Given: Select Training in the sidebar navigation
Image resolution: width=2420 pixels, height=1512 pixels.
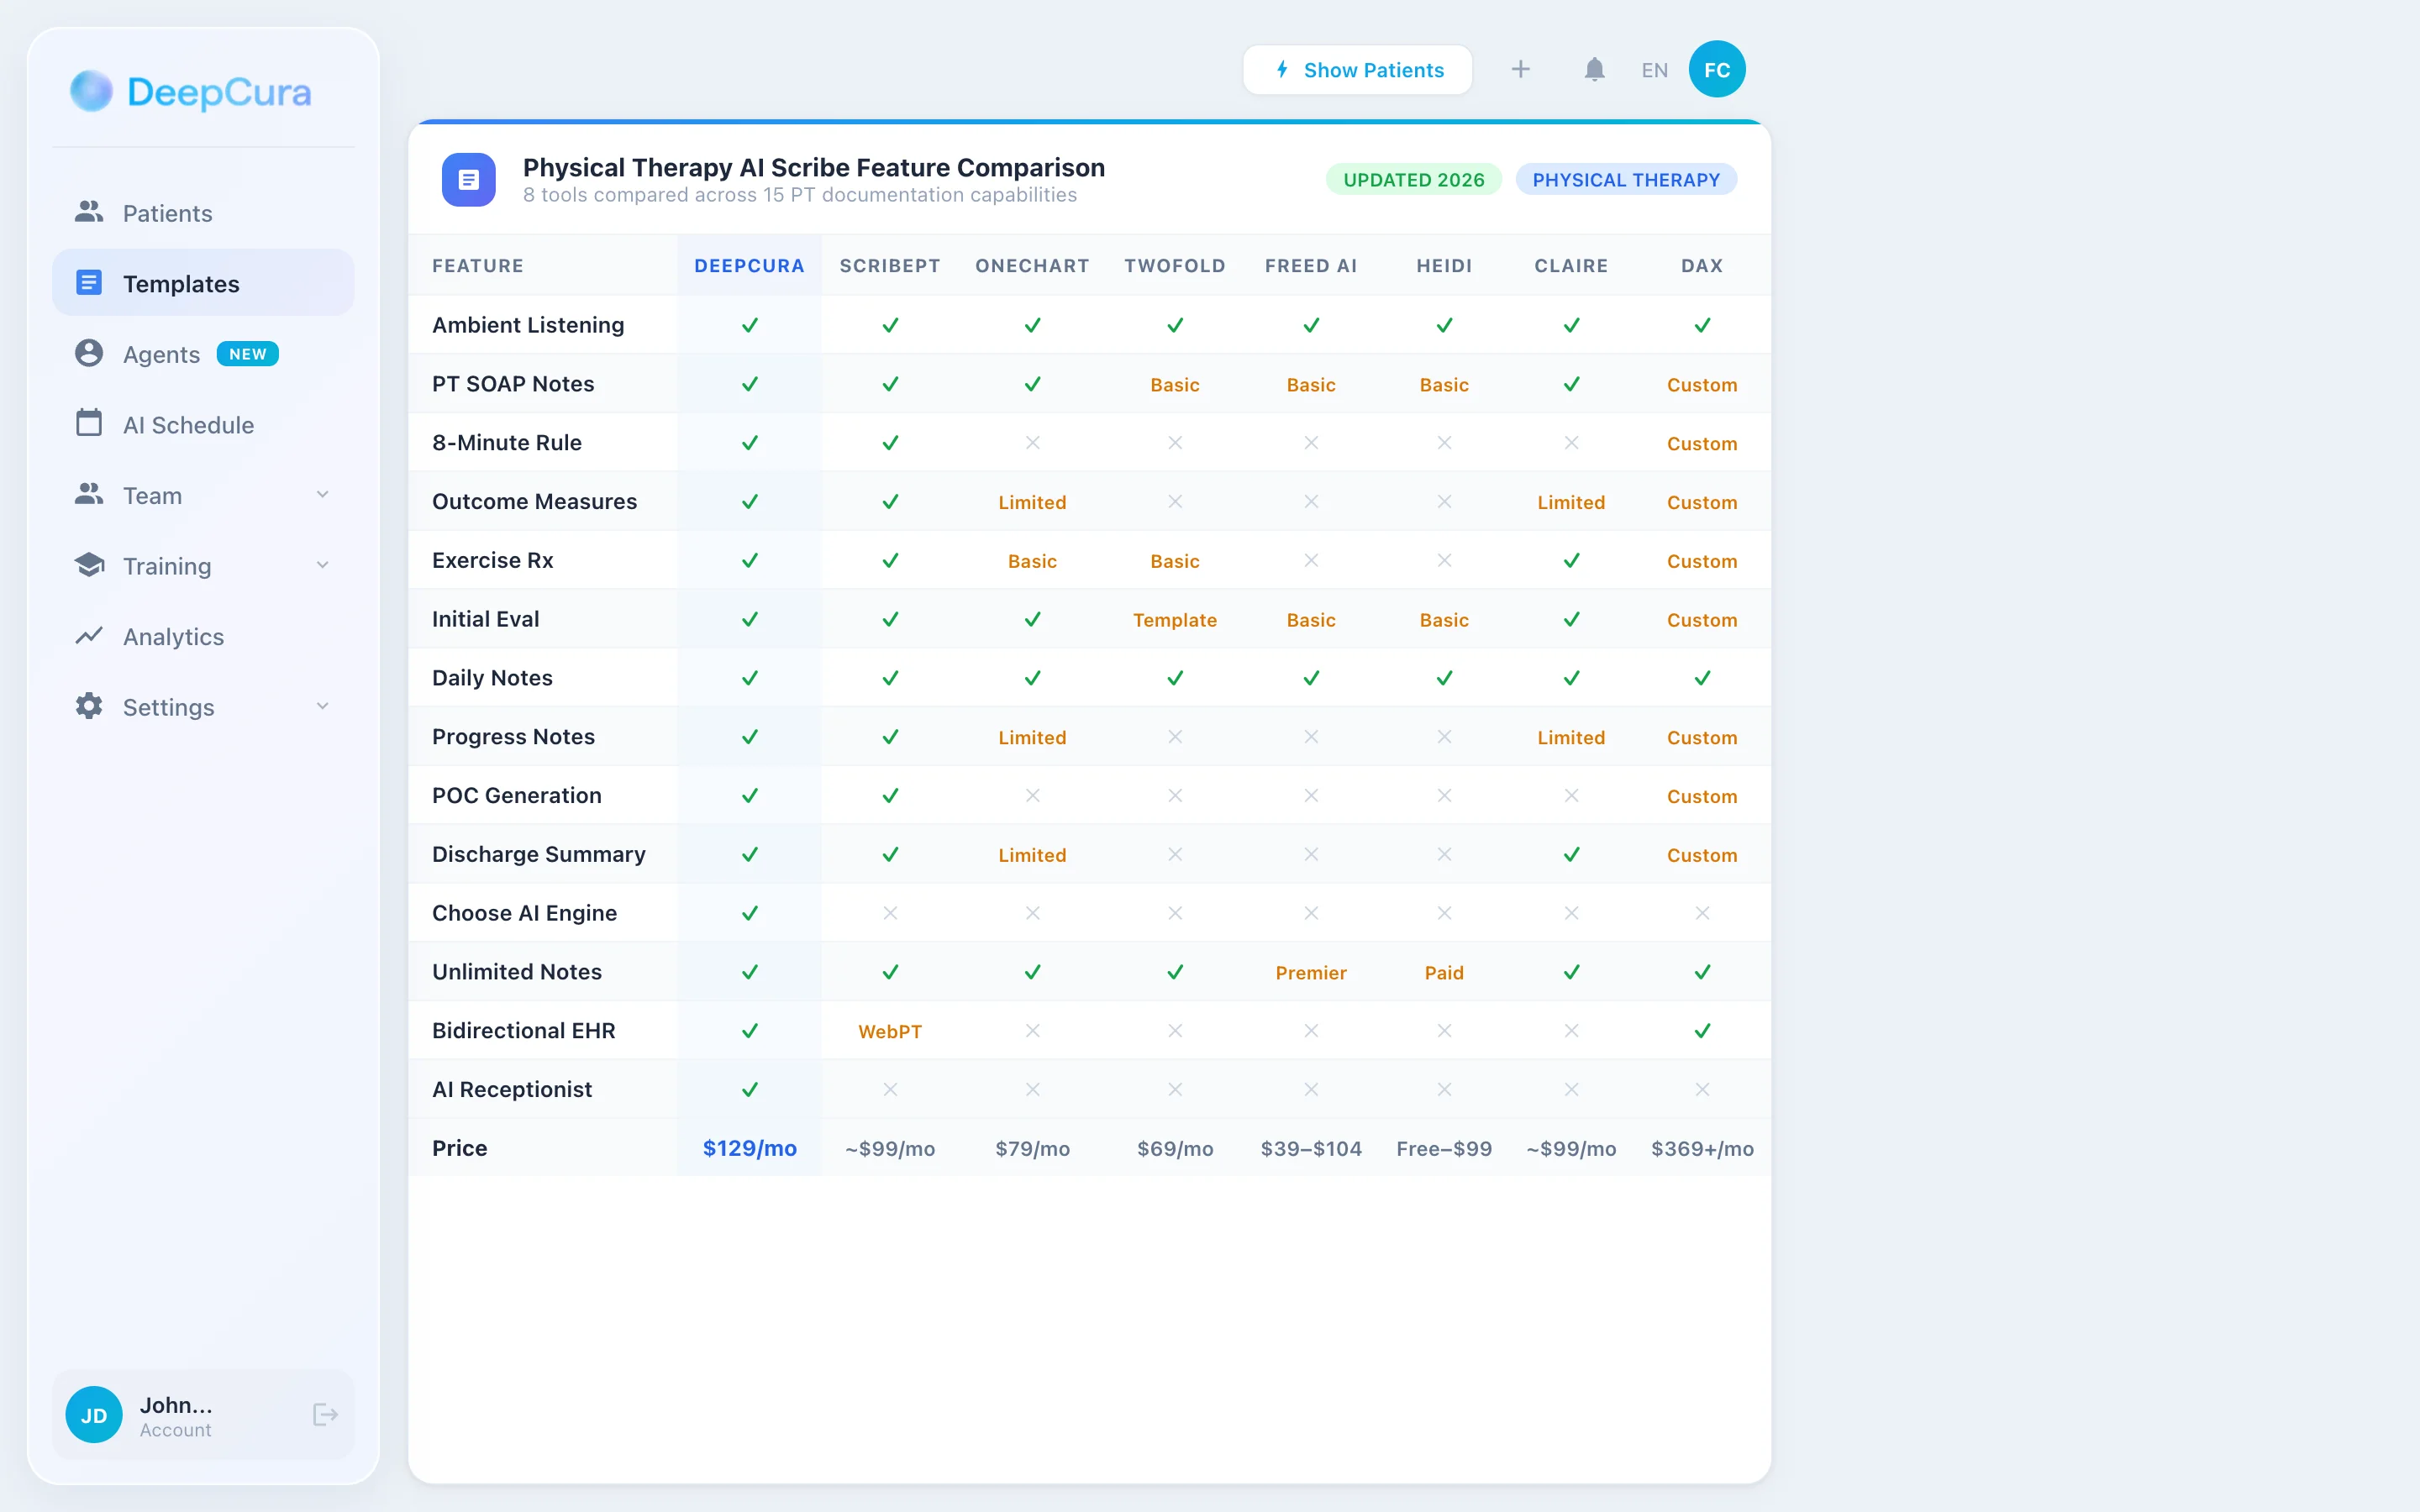Looking at the screenshot, I should (169, 566).
